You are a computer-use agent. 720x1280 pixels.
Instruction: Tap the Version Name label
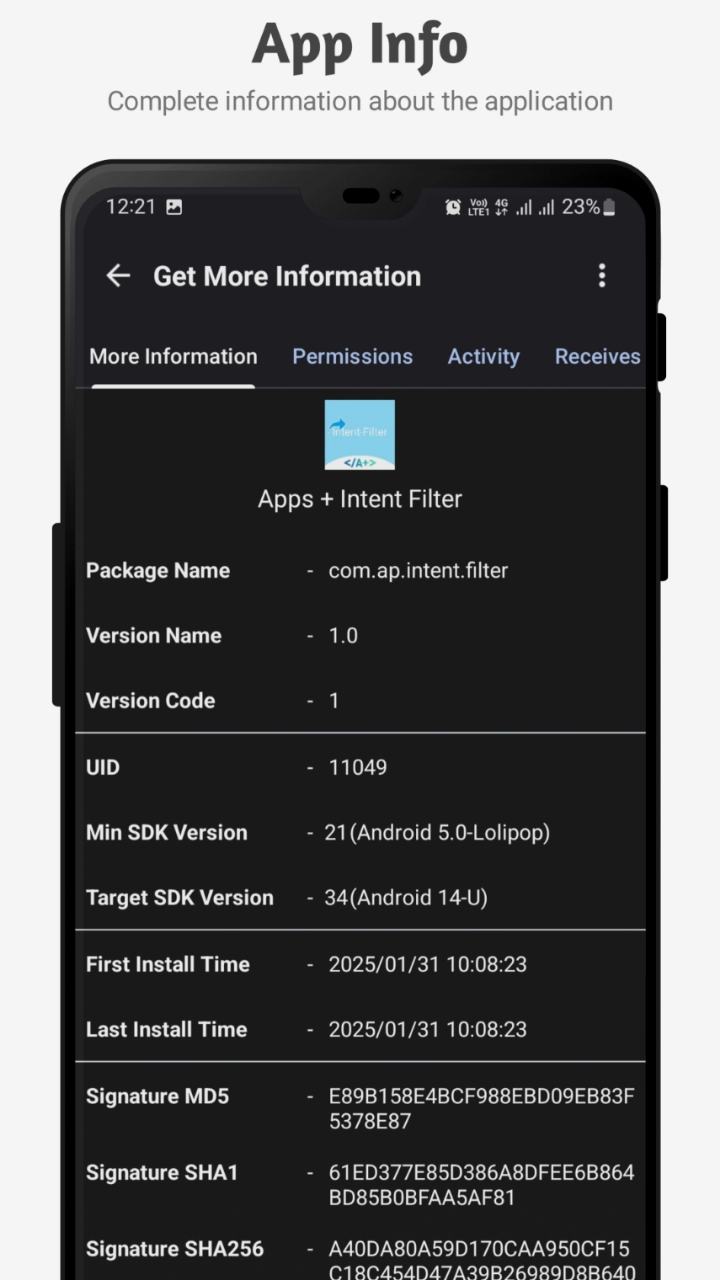[154, 636]
